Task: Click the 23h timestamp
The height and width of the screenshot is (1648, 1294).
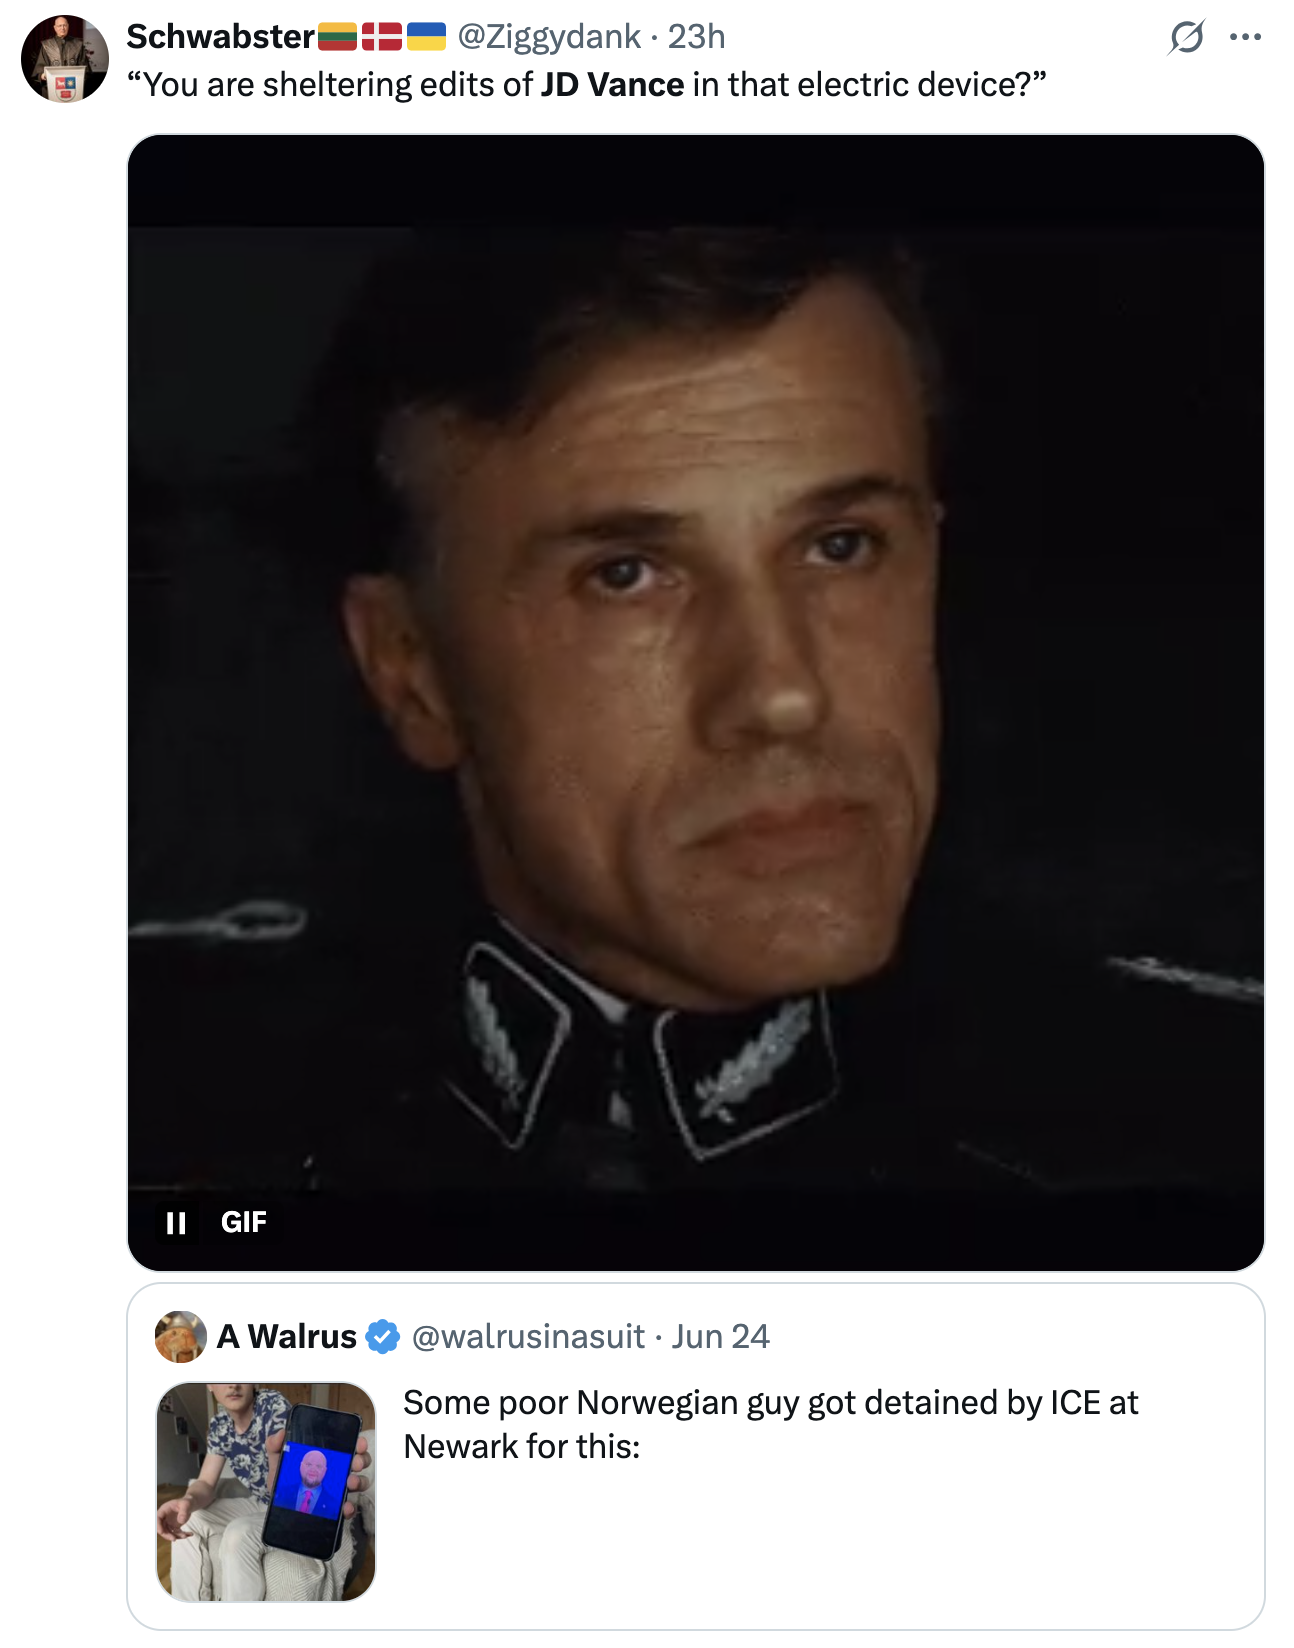Action: click(696, 37)
